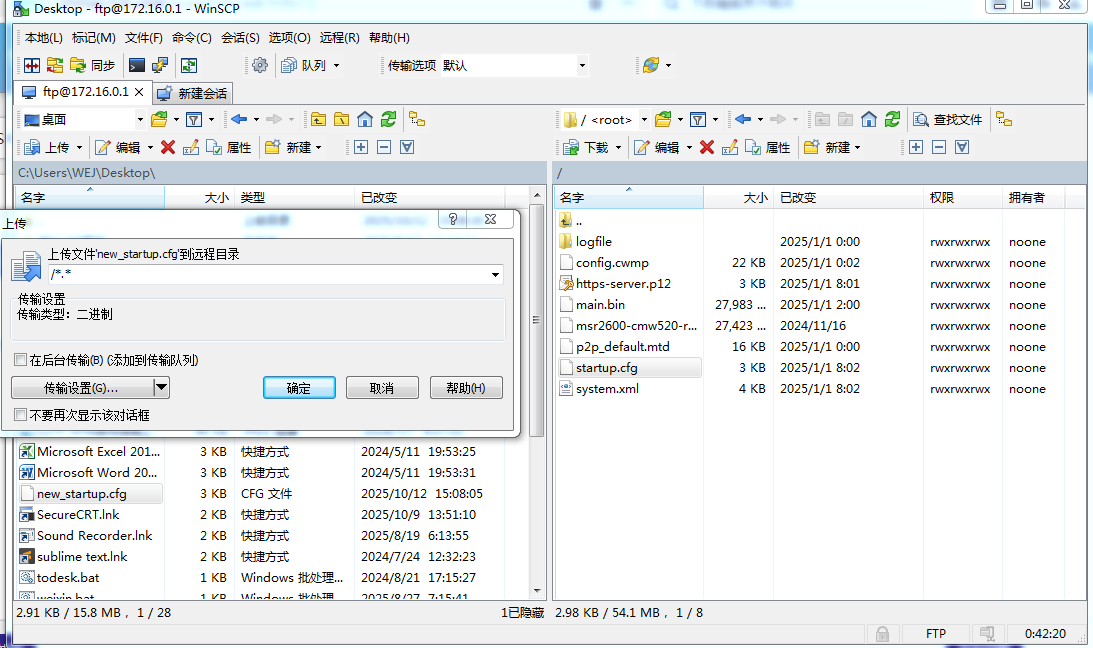
Task: Open the Upload (上传) button dropdown arrow
Action: click(x=79, y=147)
